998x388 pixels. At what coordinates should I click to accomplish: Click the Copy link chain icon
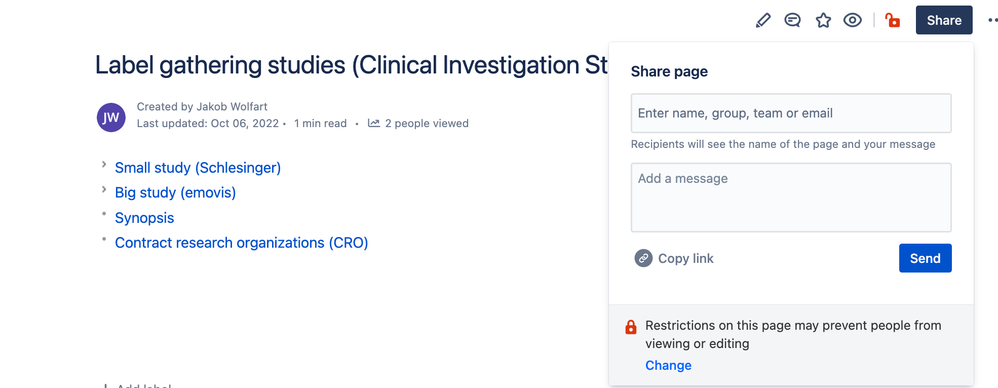643,258
